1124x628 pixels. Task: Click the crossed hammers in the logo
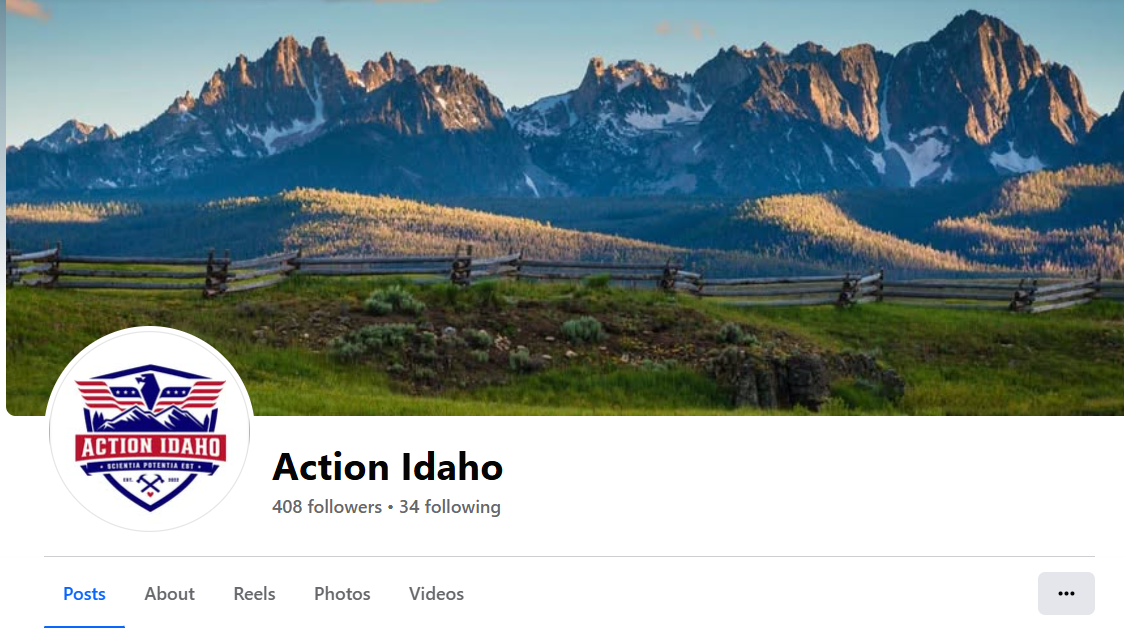point(150,485)
